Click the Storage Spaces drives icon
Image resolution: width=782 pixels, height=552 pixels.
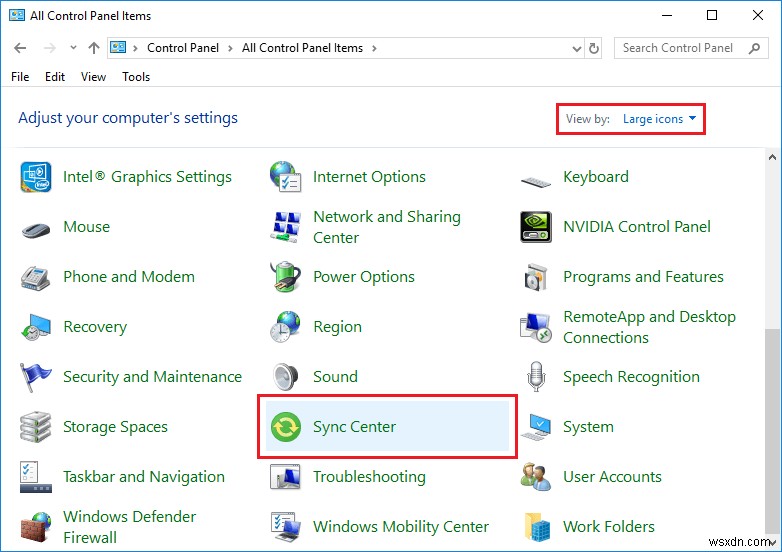click(x=35, y=427)
